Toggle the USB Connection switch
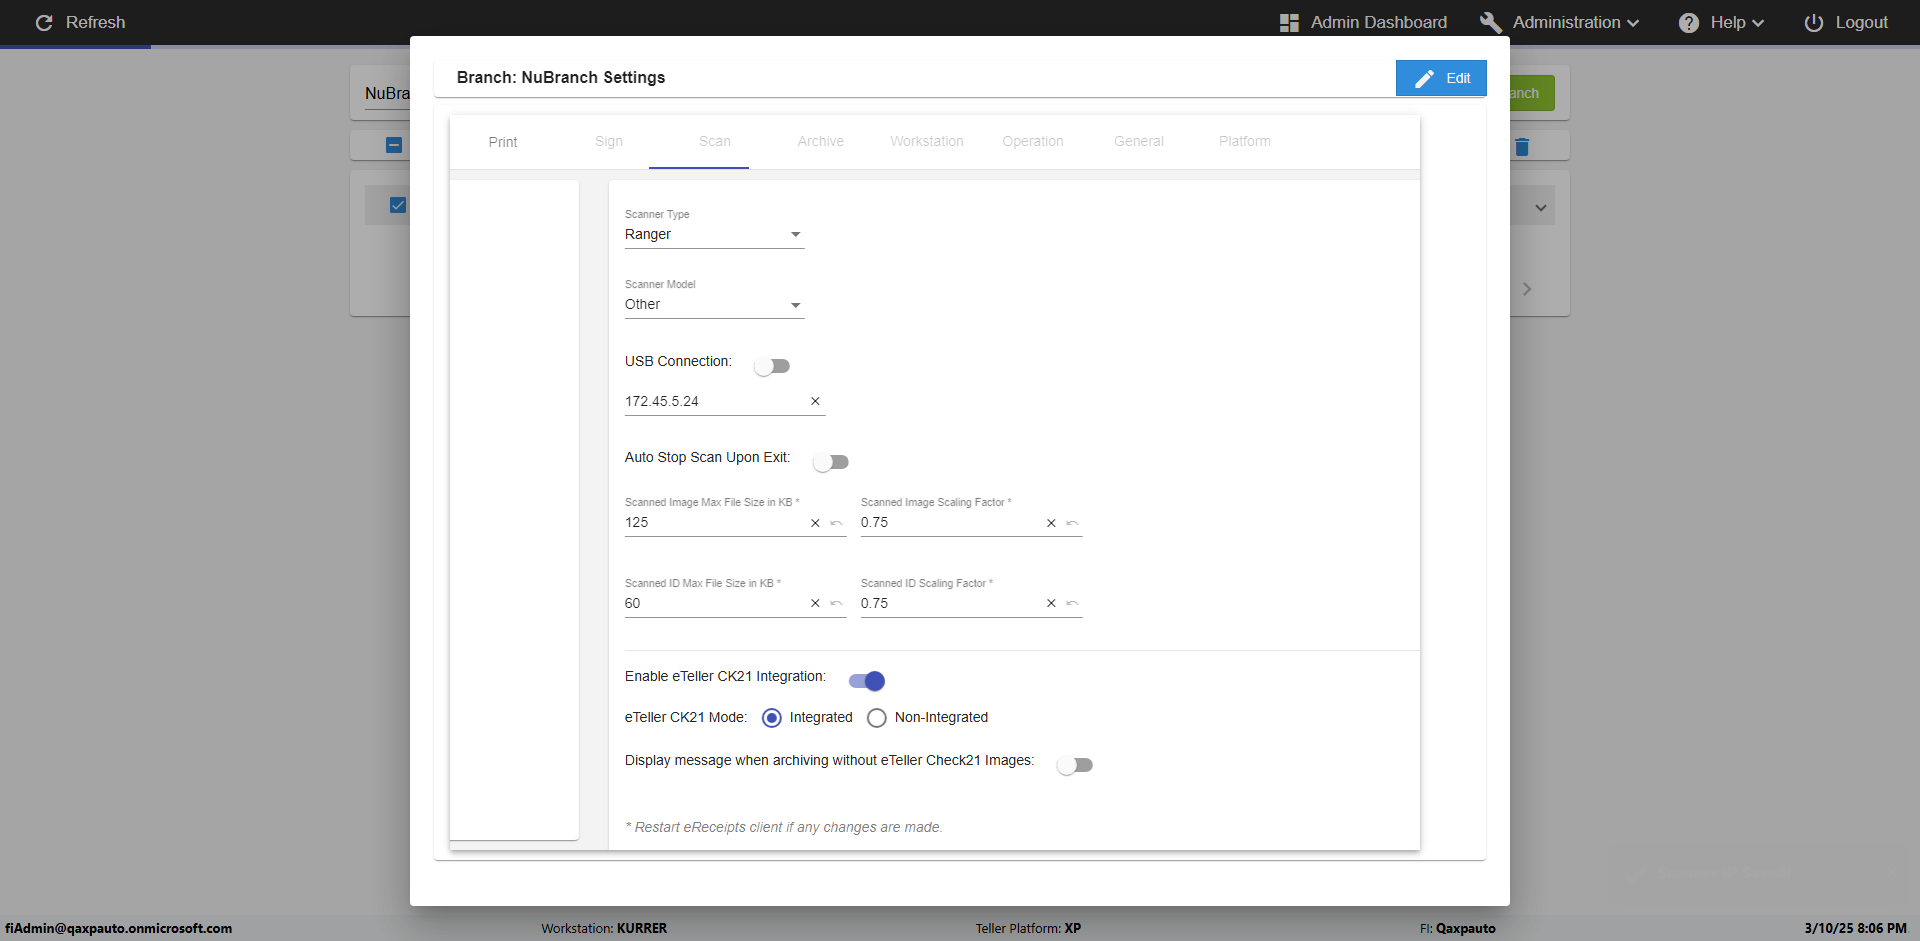 [772, 366]
